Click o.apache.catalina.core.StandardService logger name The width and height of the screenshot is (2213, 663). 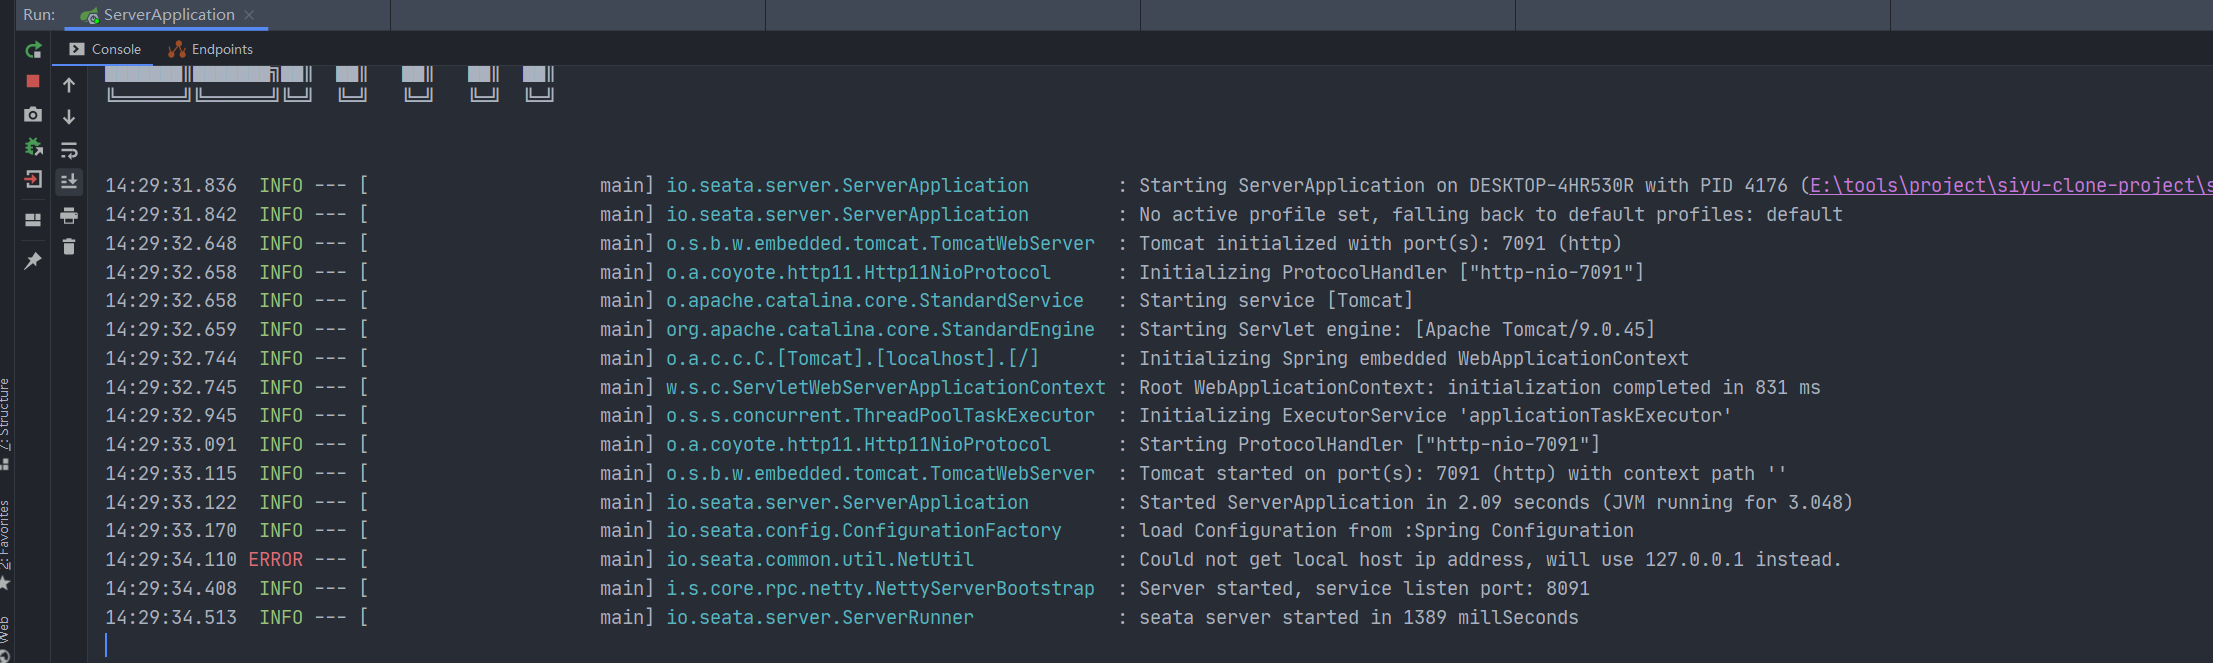(875, 300)
